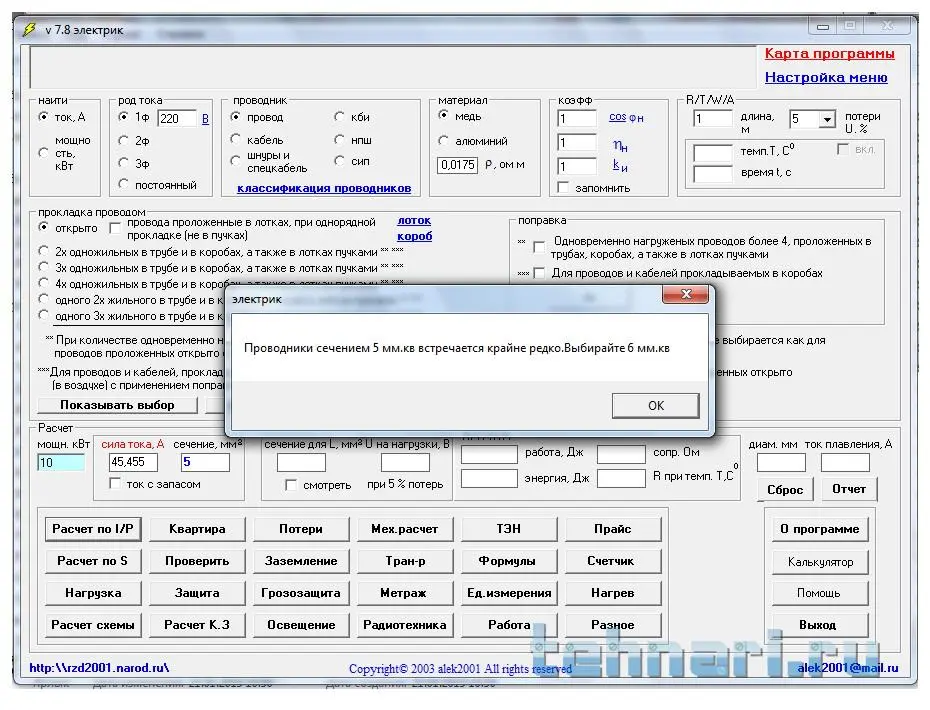Click Расчет по I/P button
The width and height of the screenshot is (930, 710).
93,529
